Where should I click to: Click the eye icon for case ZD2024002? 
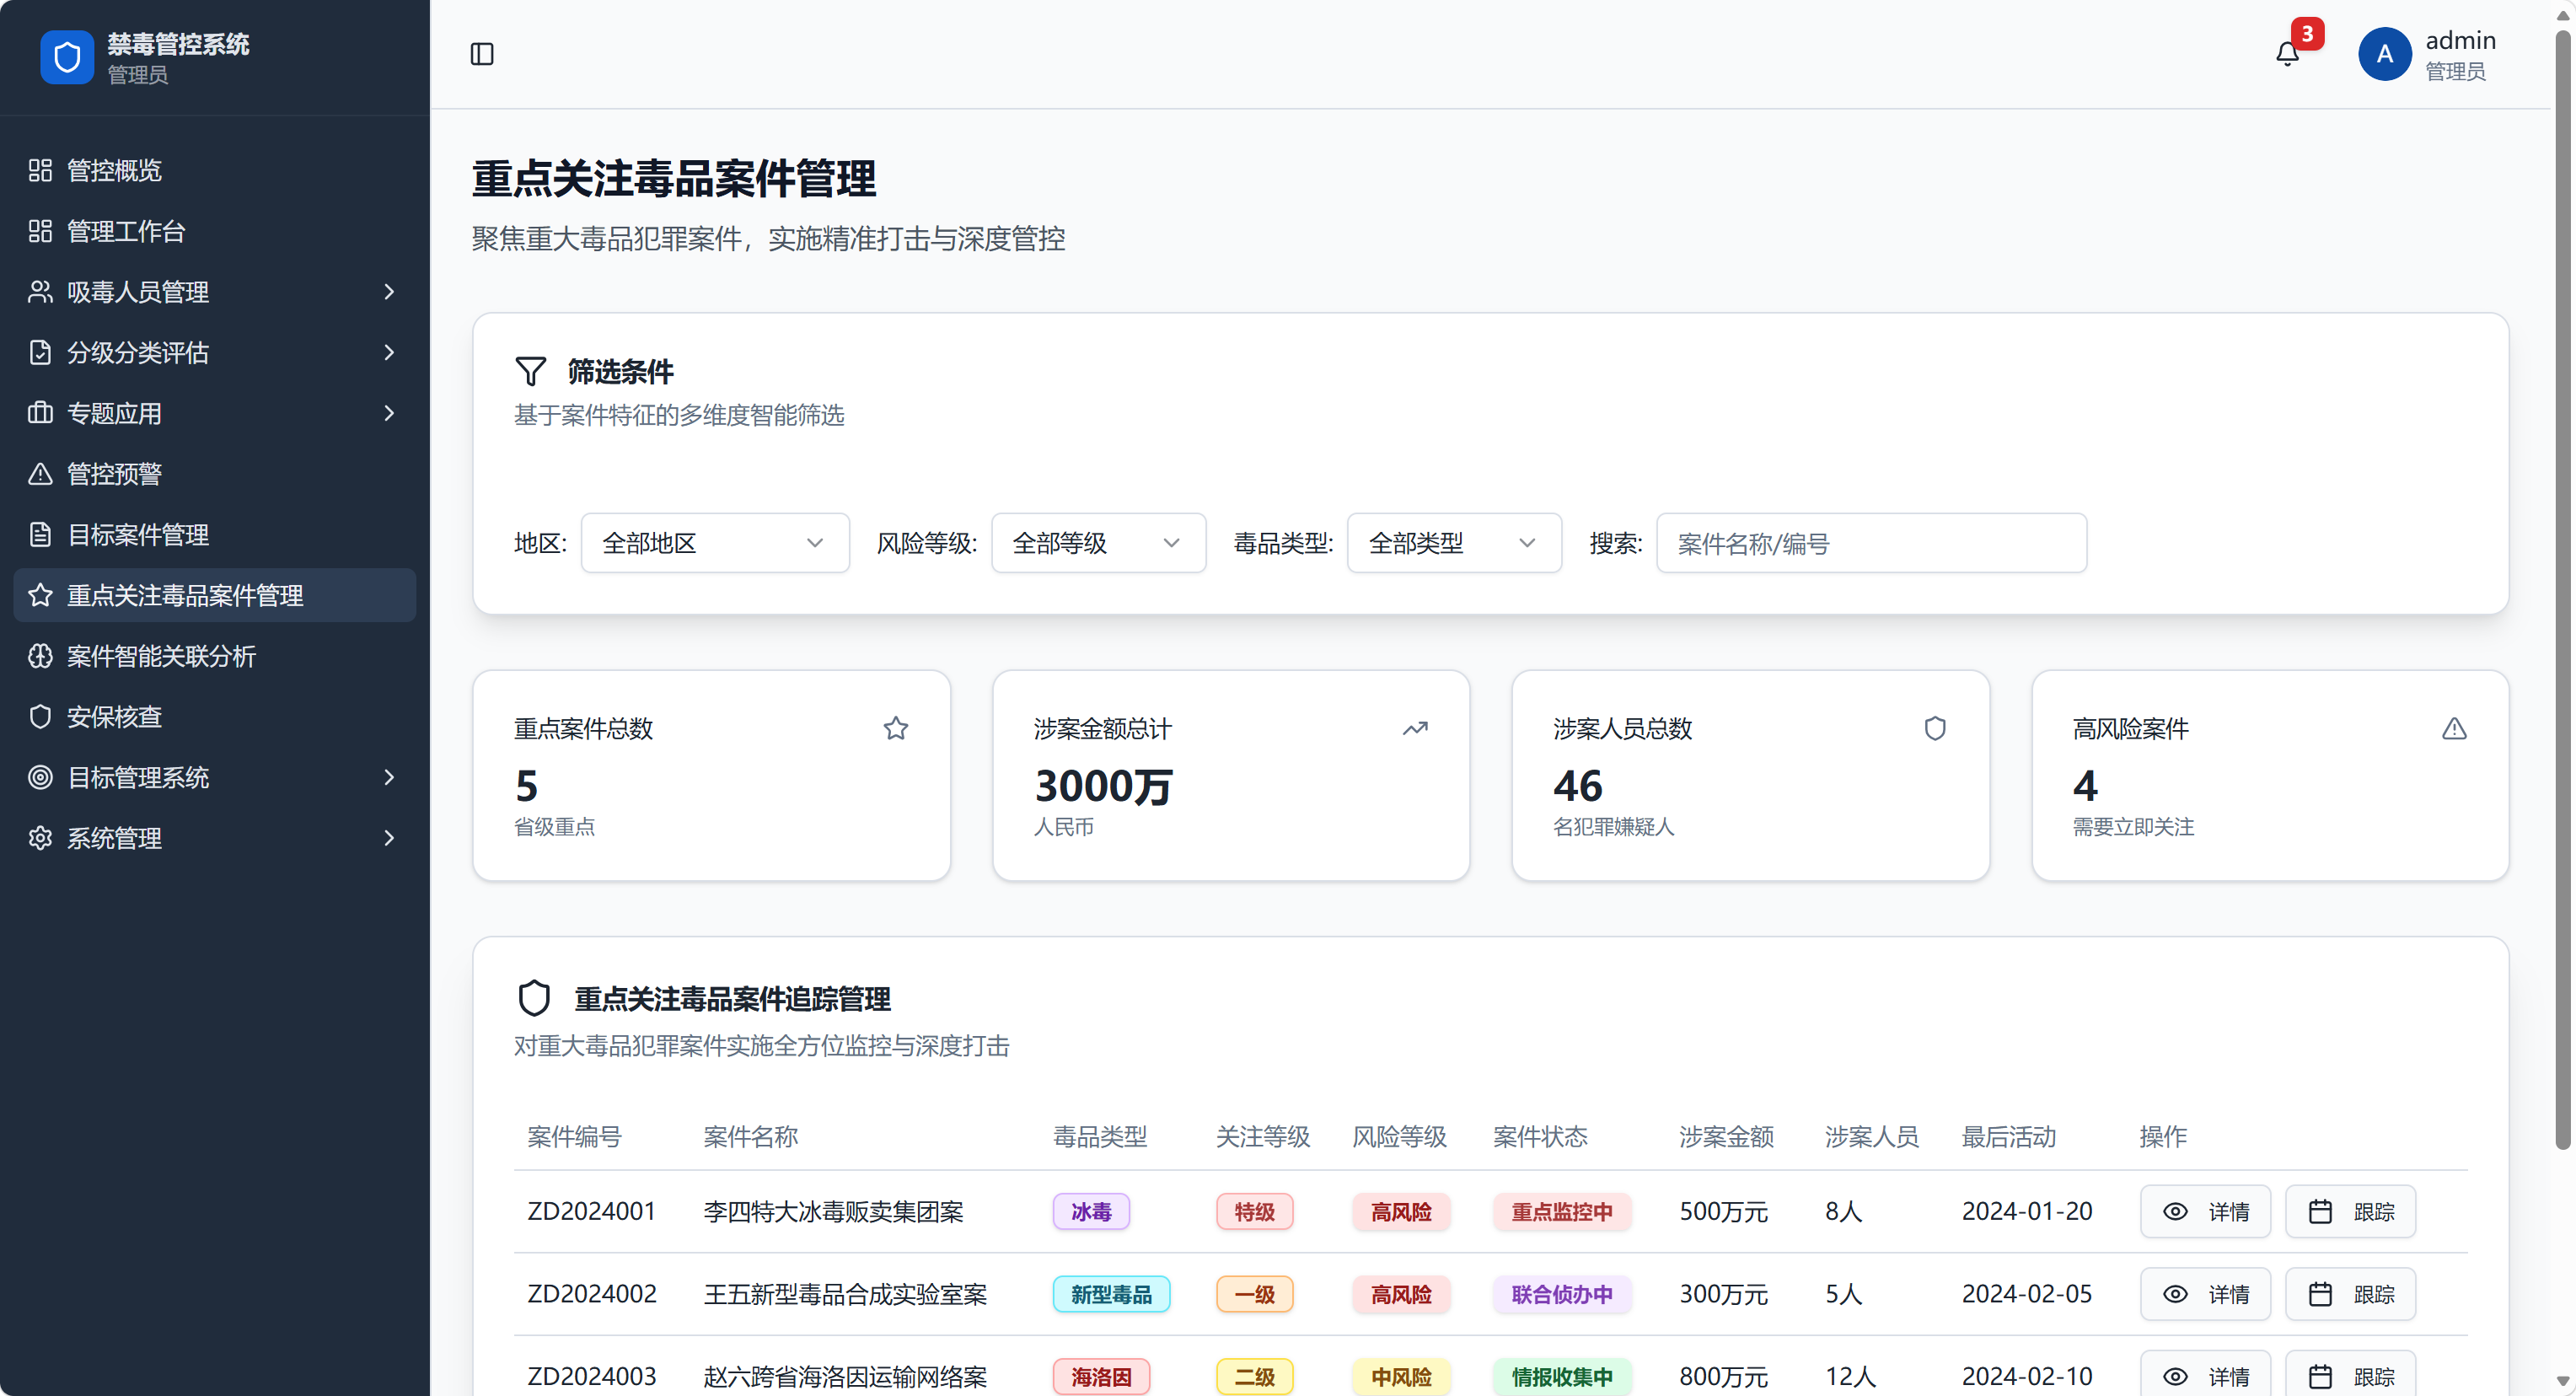pyautogui.click(x=2175, y=1294)
